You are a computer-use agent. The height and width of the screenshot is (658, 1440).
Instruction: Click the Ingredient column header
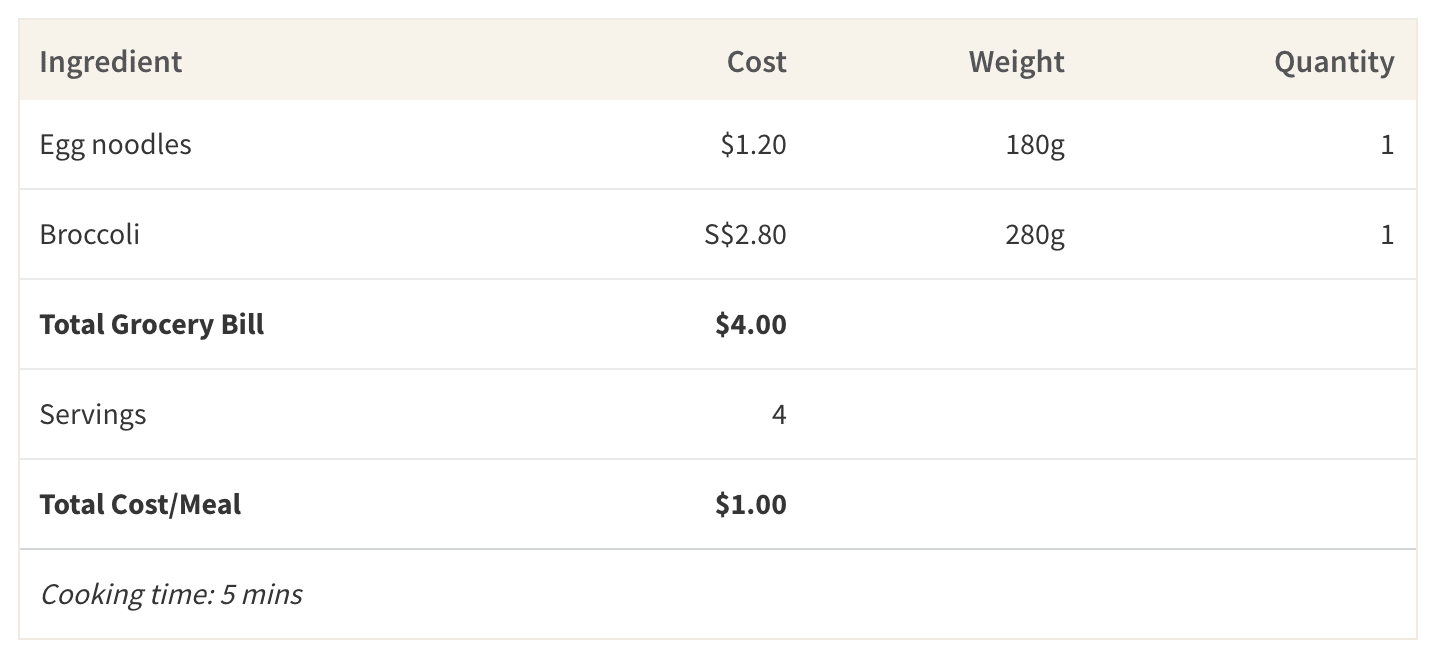click(x=111, y=62)
